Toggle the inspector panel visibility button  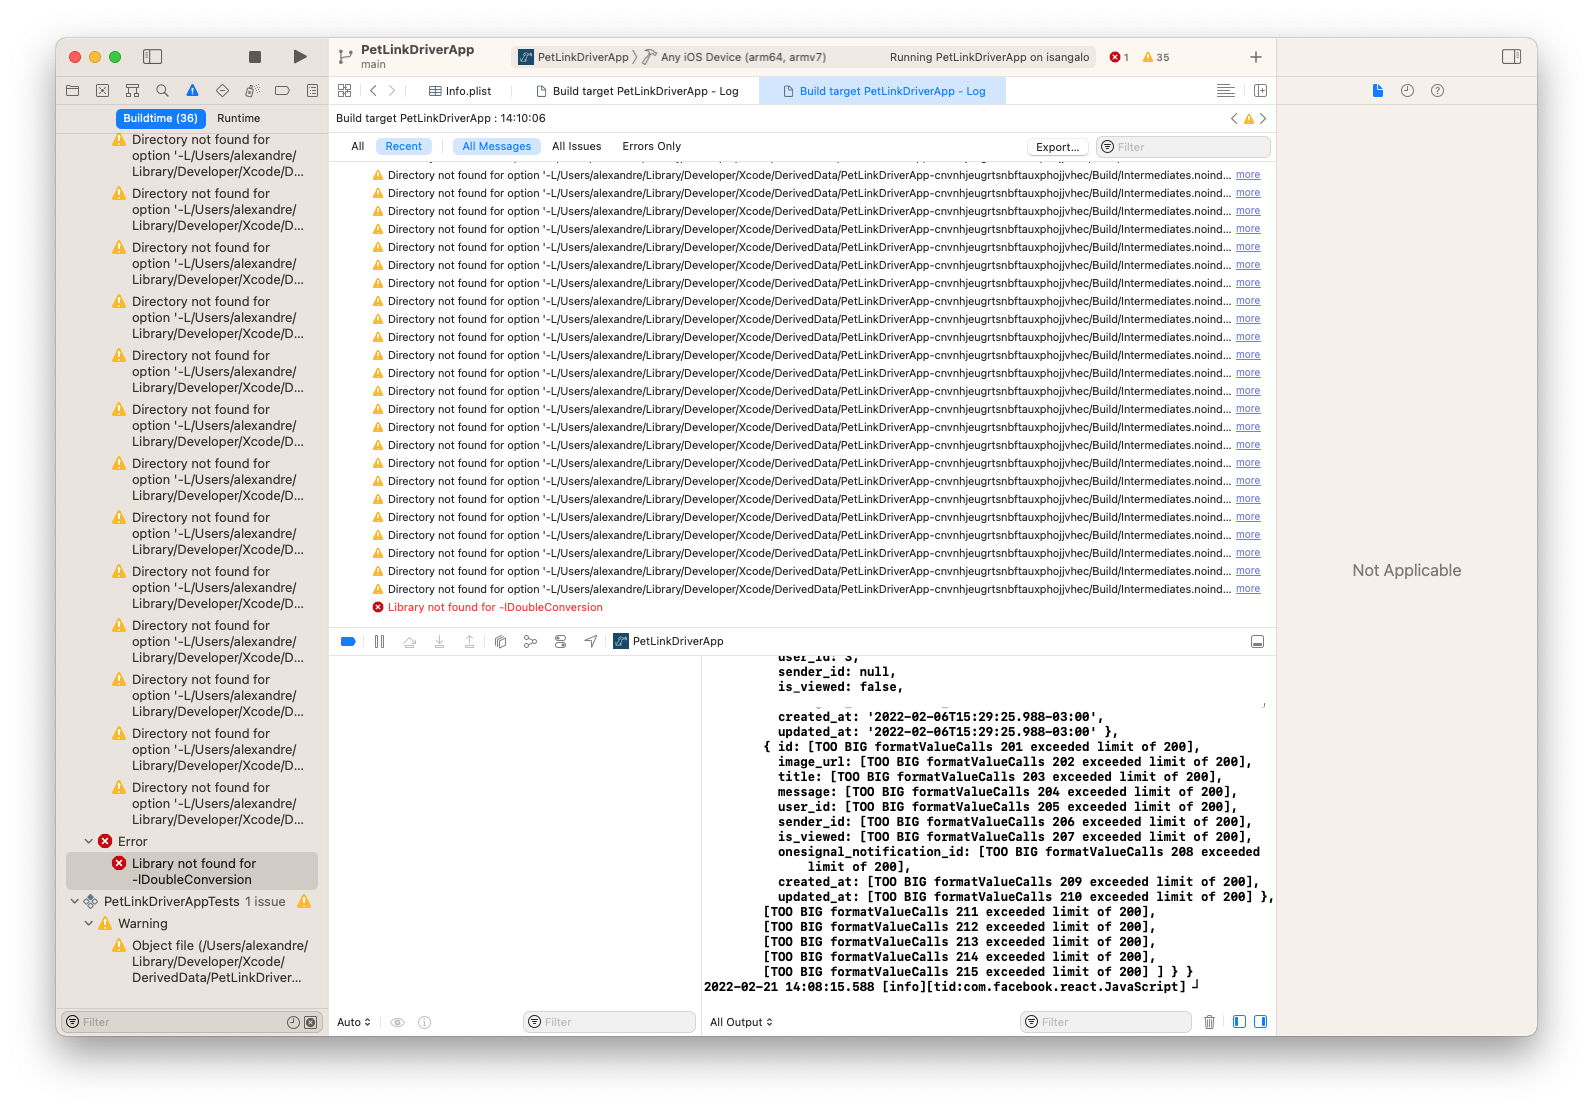(1512, 57)
